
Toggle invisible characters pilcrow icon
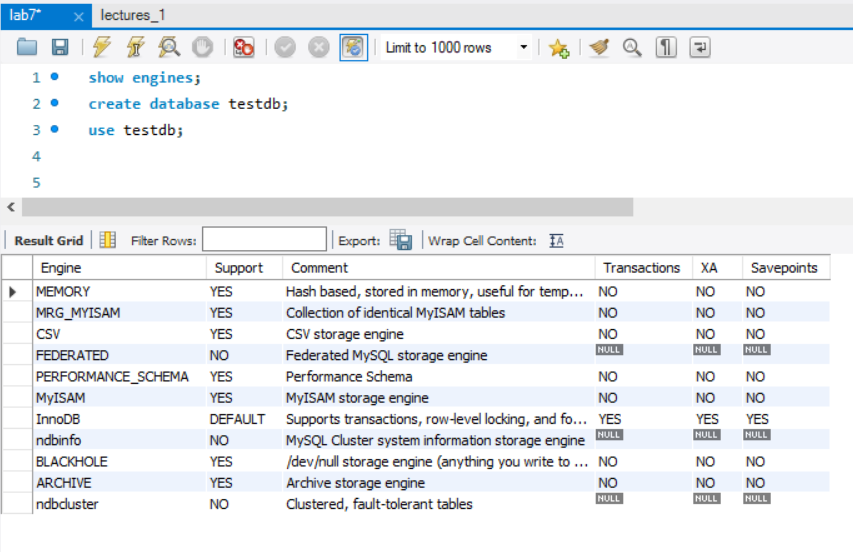pyautogui.click(x=666, y=47)
